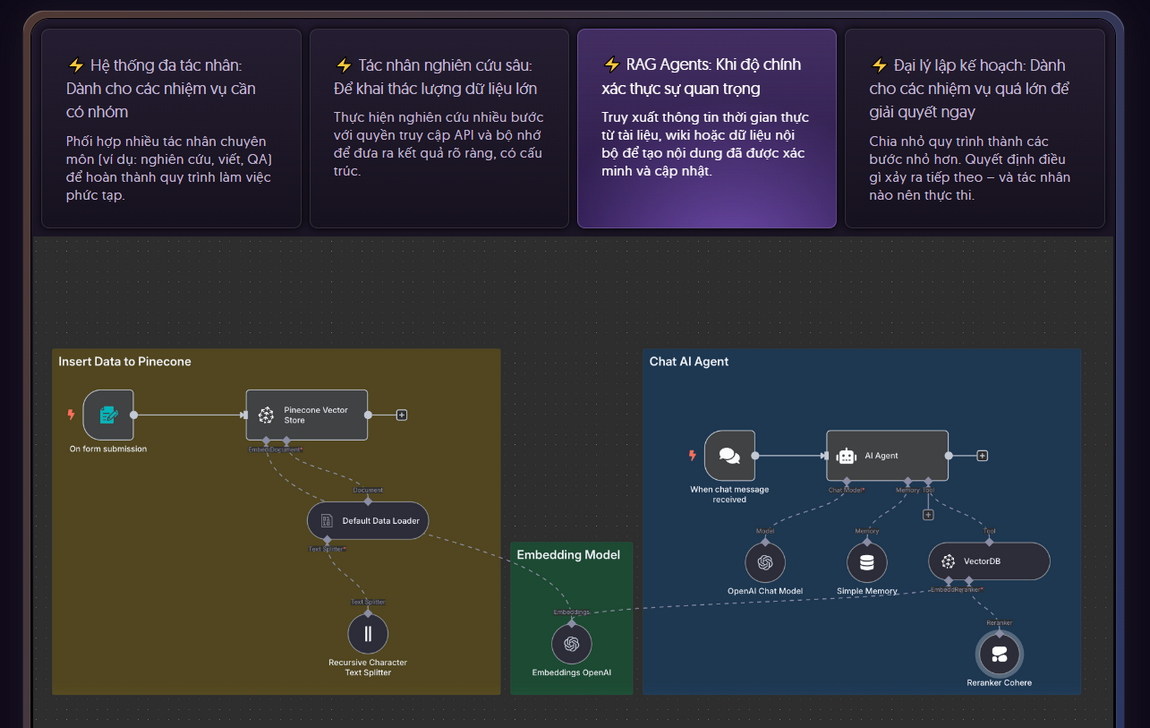Select the Reranker Cohere node icon
The image size is (1150, 728).
999,654
